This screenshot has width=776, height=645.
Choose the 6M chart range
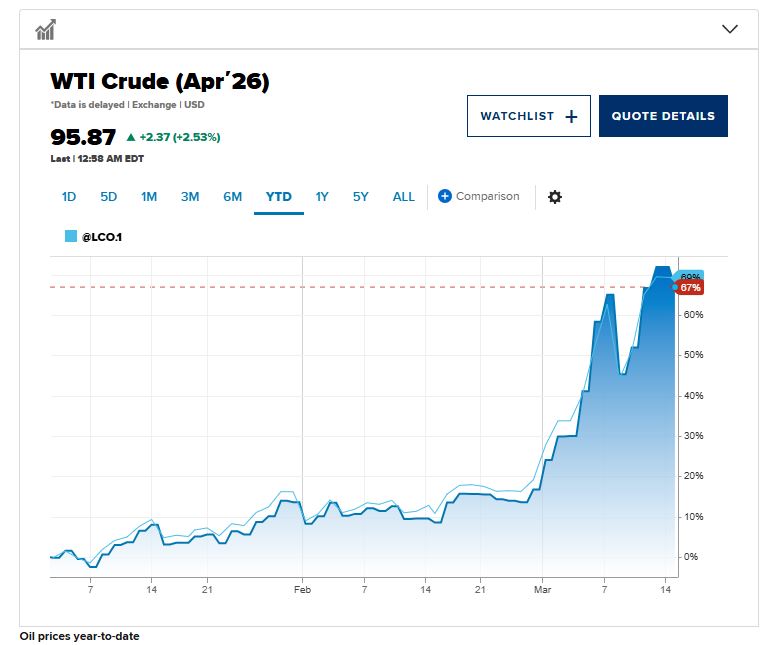point(232,197)
